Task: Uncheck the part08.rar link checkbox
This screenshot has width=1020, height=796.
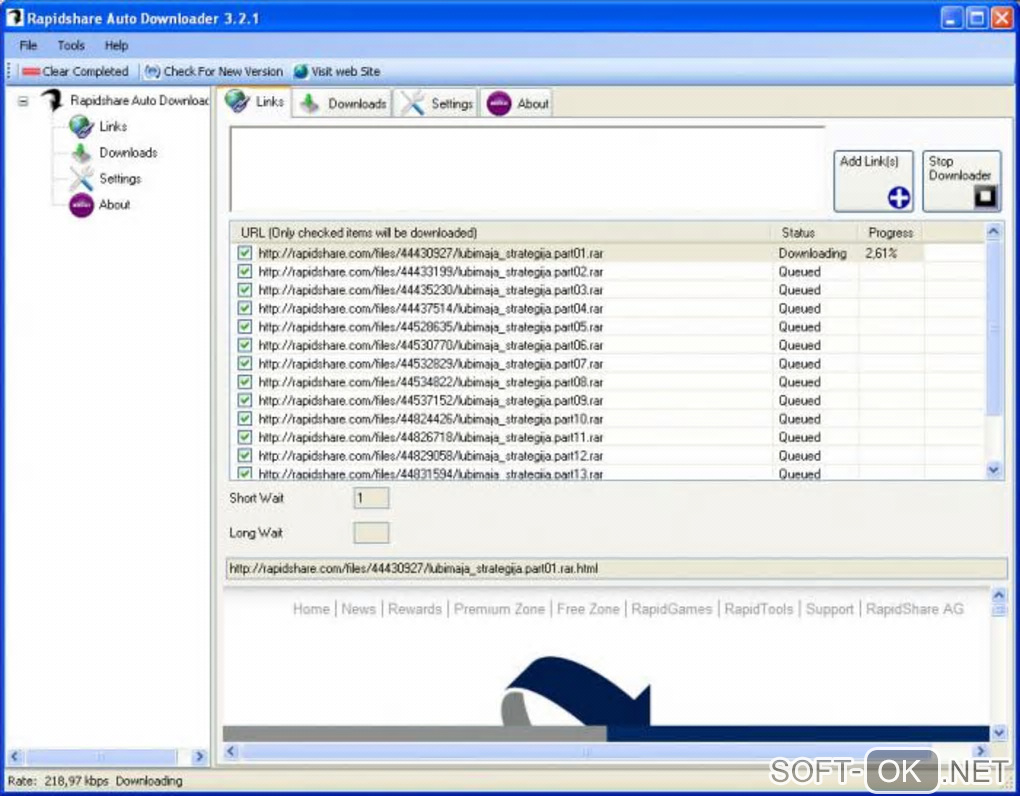Action: 245,382
